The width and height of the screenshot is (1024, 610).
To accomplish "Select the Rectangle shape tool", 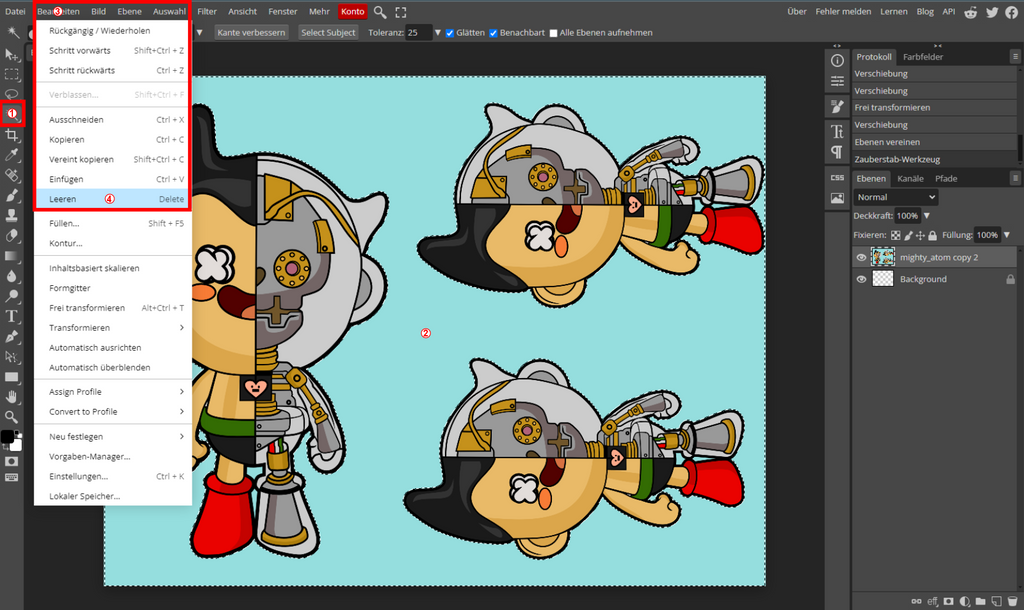I will point(12,377).
